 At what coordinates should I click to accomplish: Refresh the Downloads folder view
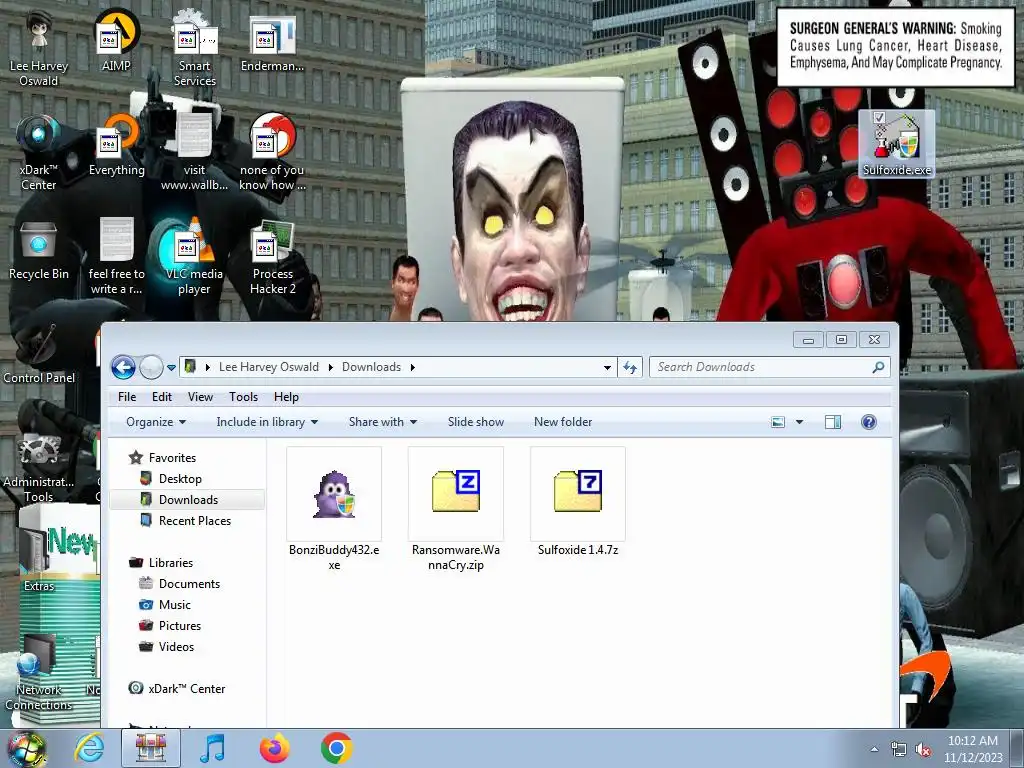click(x=630, y=367)
